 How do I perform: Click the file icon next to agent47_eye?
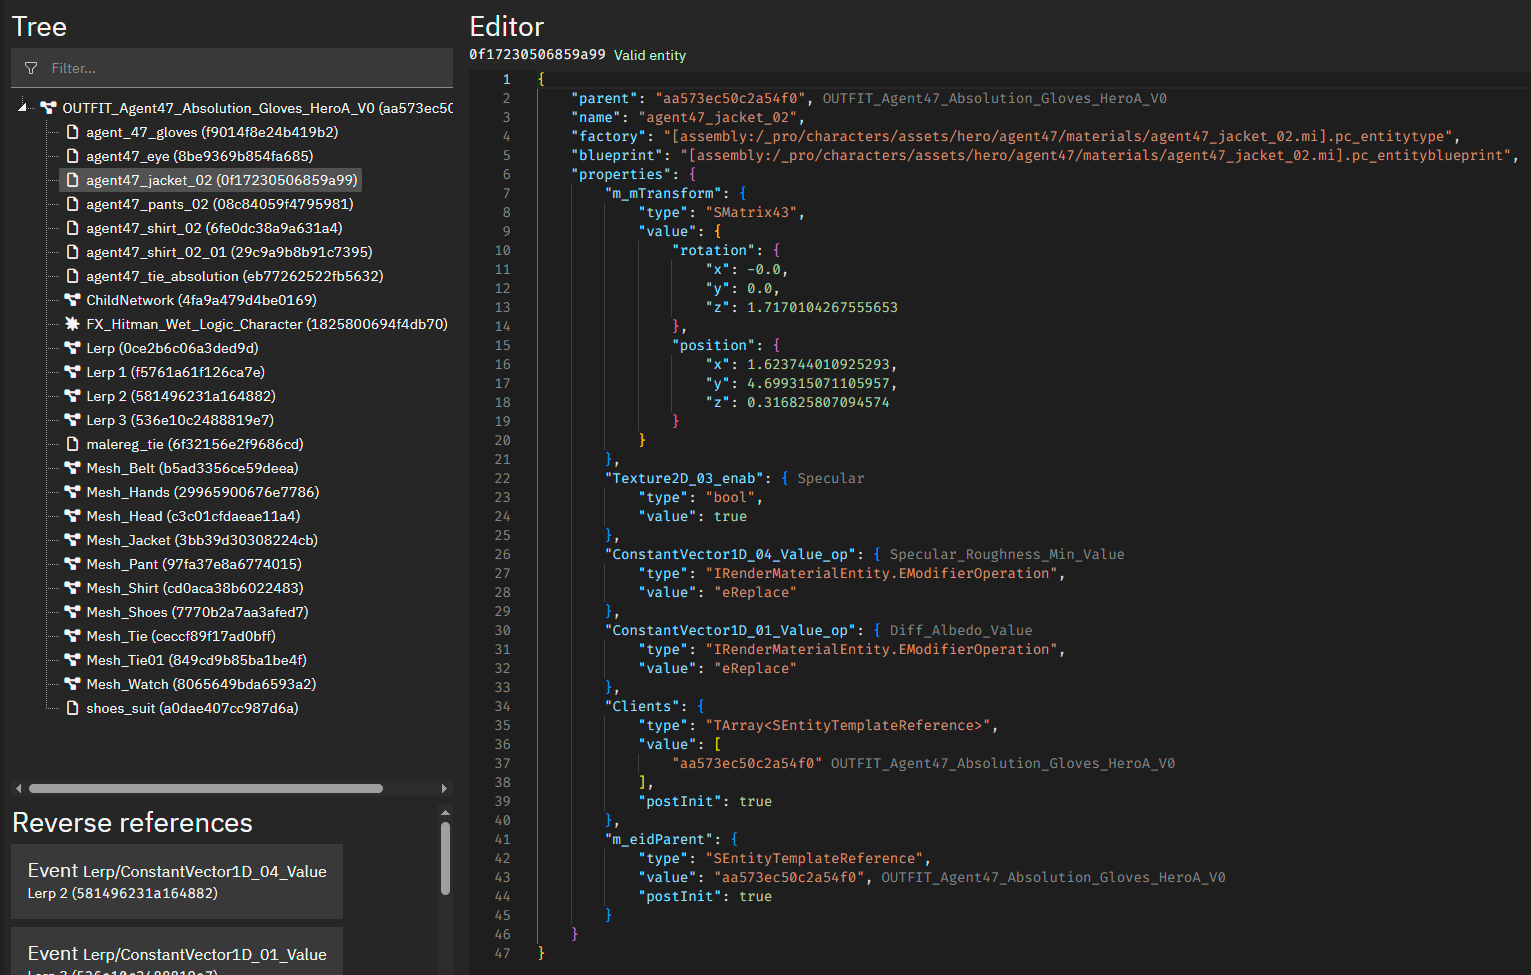[x=72, y=156]
